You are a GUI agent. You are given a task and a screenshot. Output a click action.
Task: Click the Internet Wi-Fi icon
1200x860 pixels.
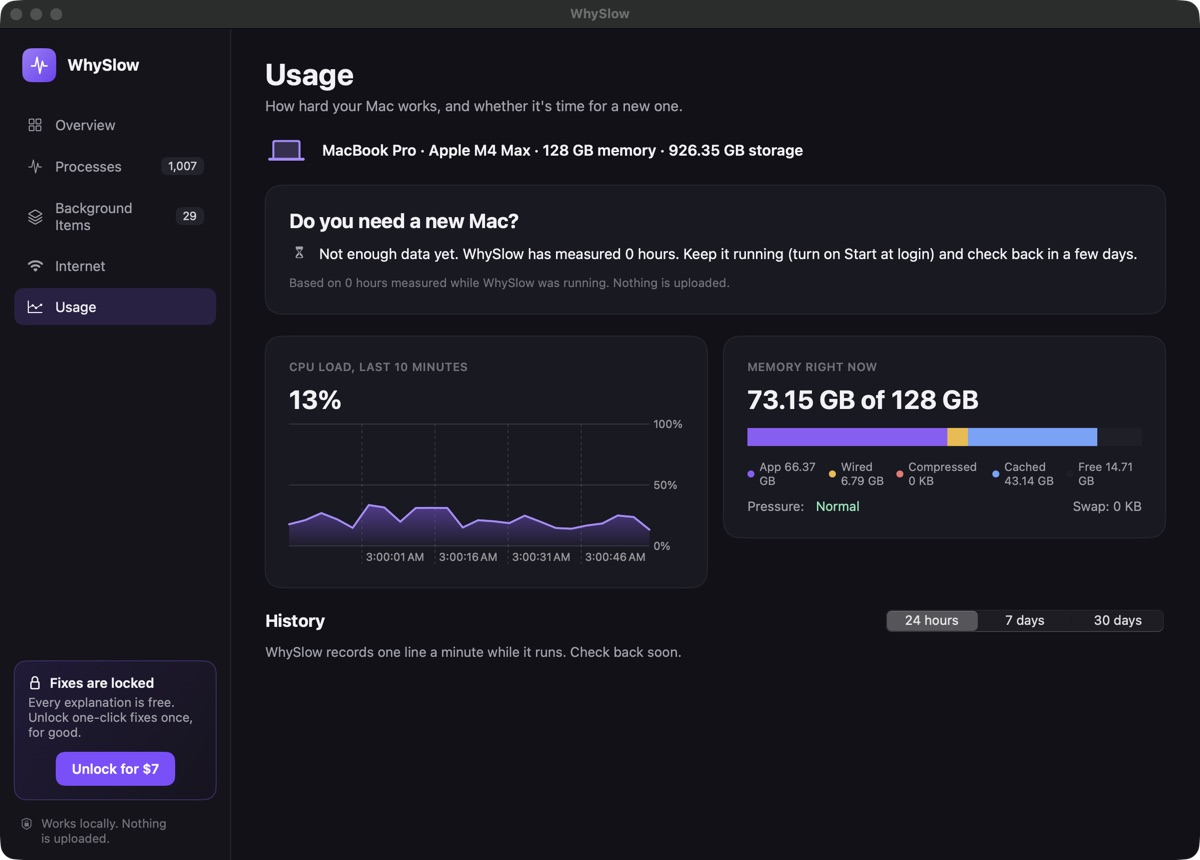(35, 266)
